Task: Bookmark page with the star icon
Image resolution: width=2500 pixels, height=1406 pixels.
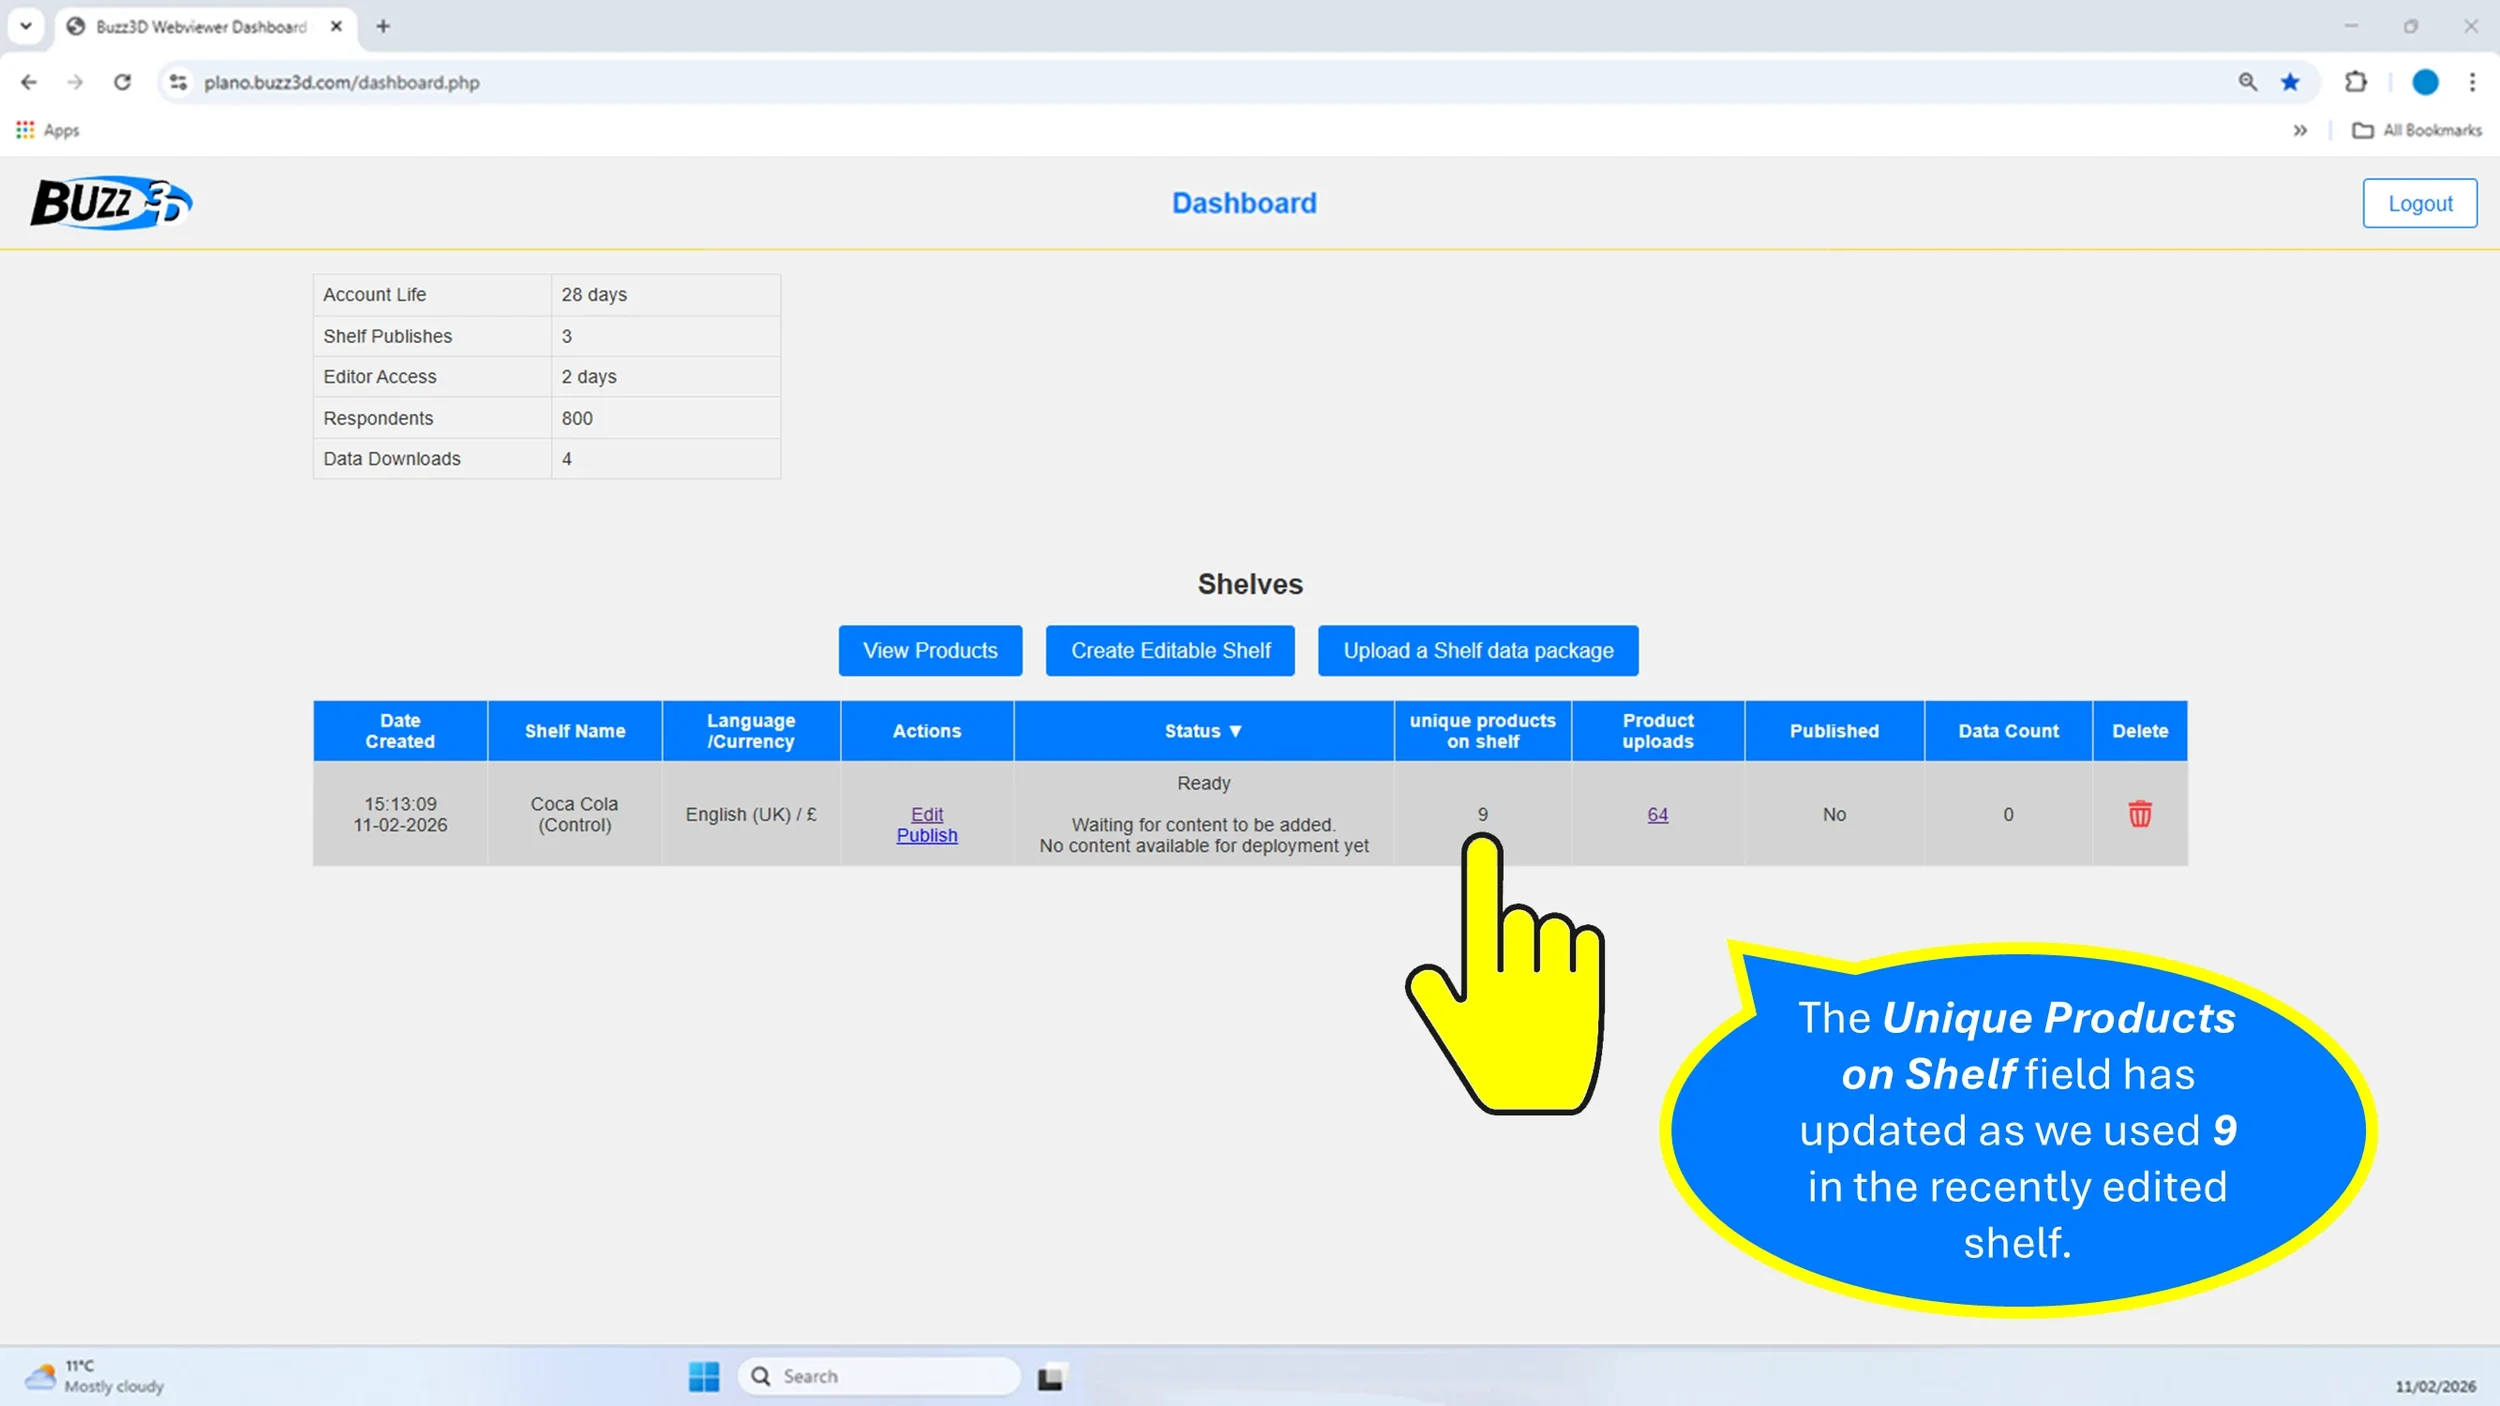Action: point(2290,82)
